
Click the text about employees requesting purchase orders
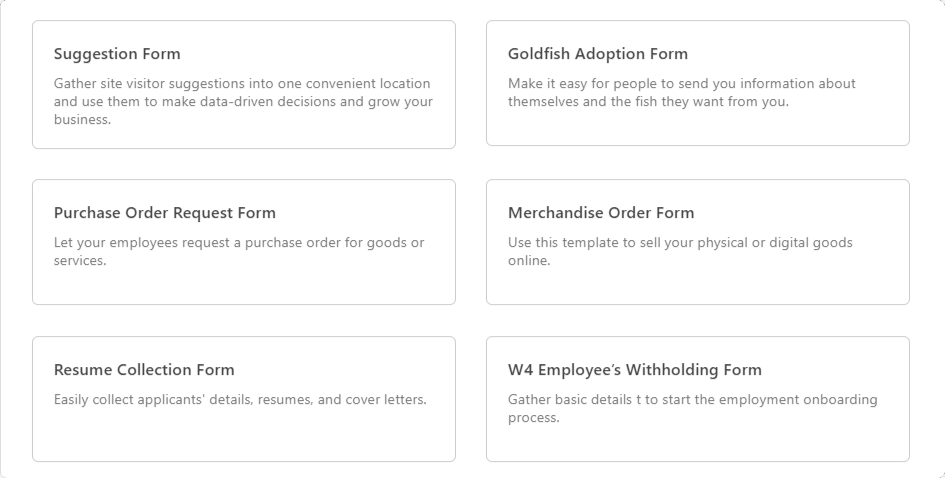(239, 251)
